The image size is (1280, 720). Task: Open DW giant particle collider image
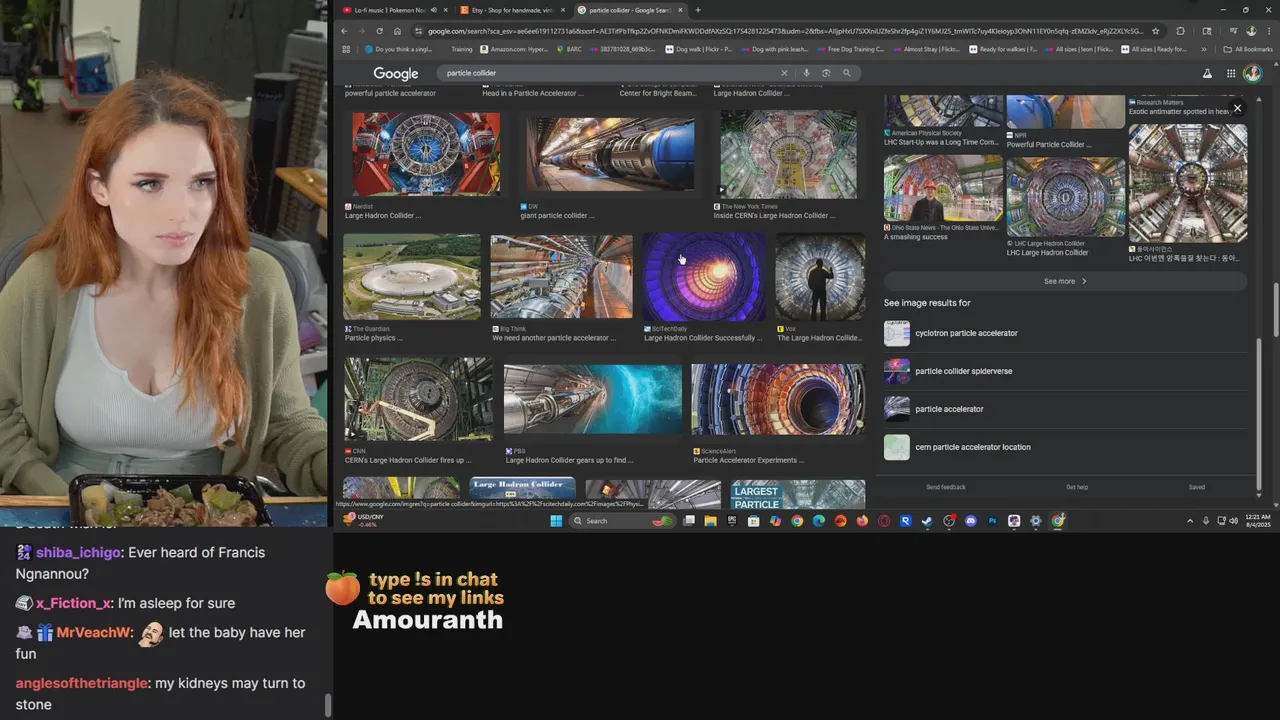click(x=610, y=154)
